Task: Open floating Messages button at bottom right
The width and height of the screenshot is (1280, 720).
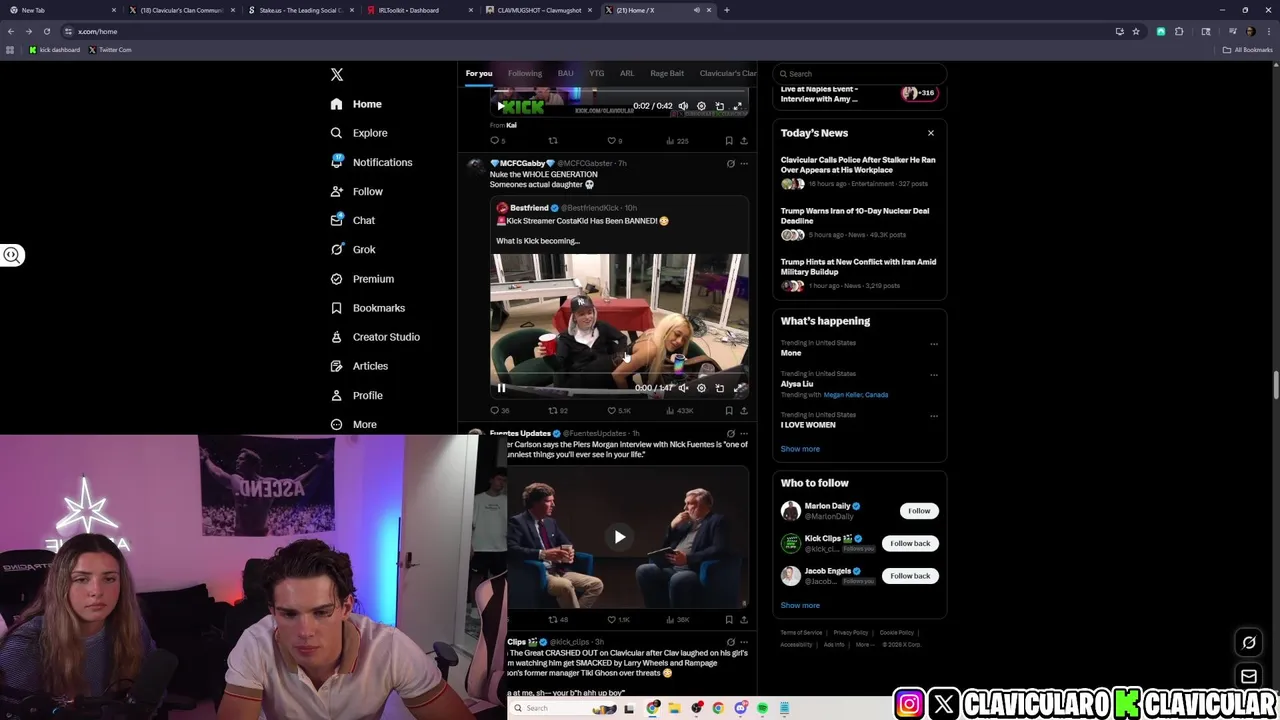Action: (1249, 676)
